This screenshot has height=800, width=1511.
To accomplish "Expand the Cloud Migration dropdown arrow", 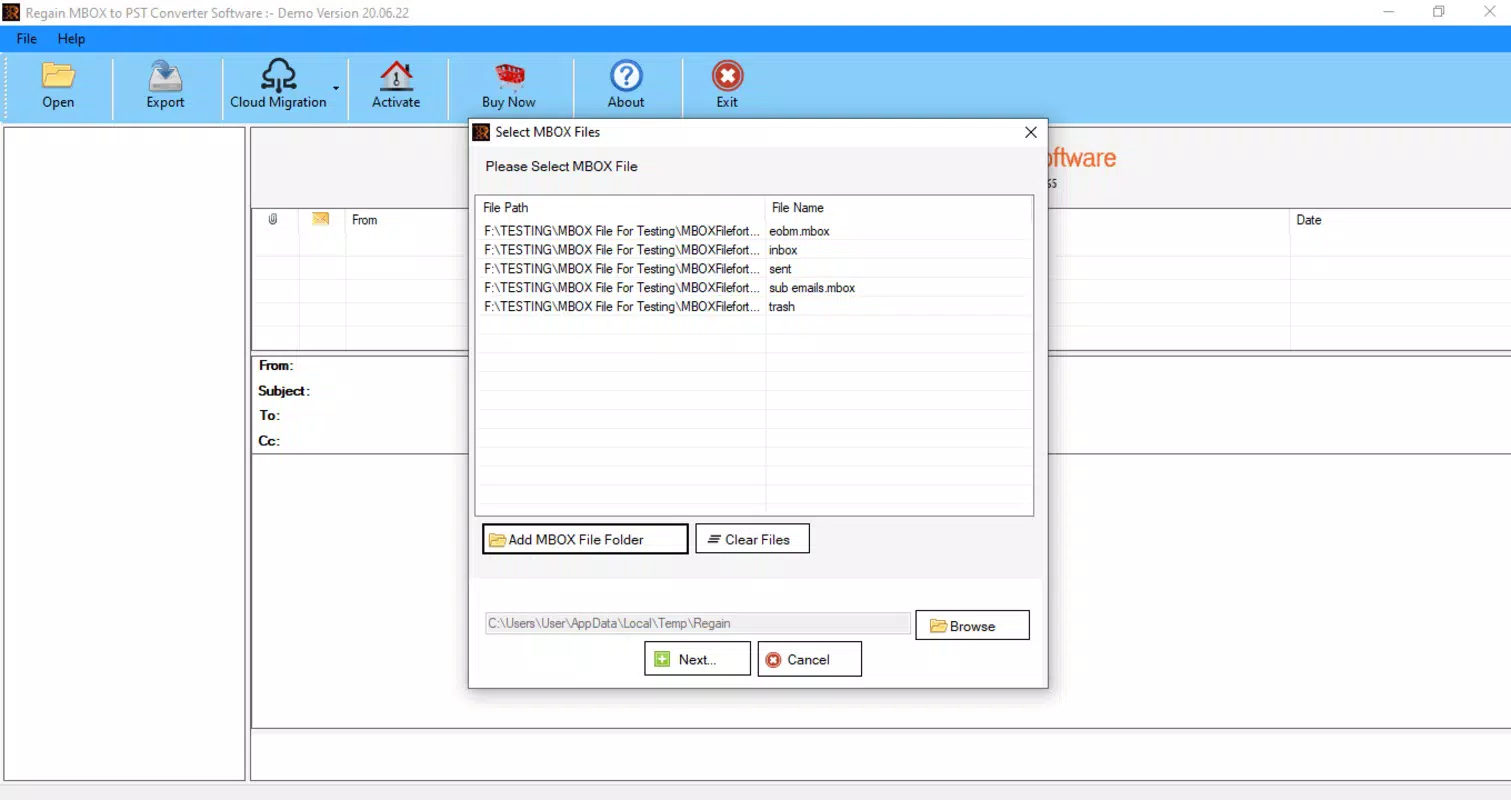I will point(336,88).
